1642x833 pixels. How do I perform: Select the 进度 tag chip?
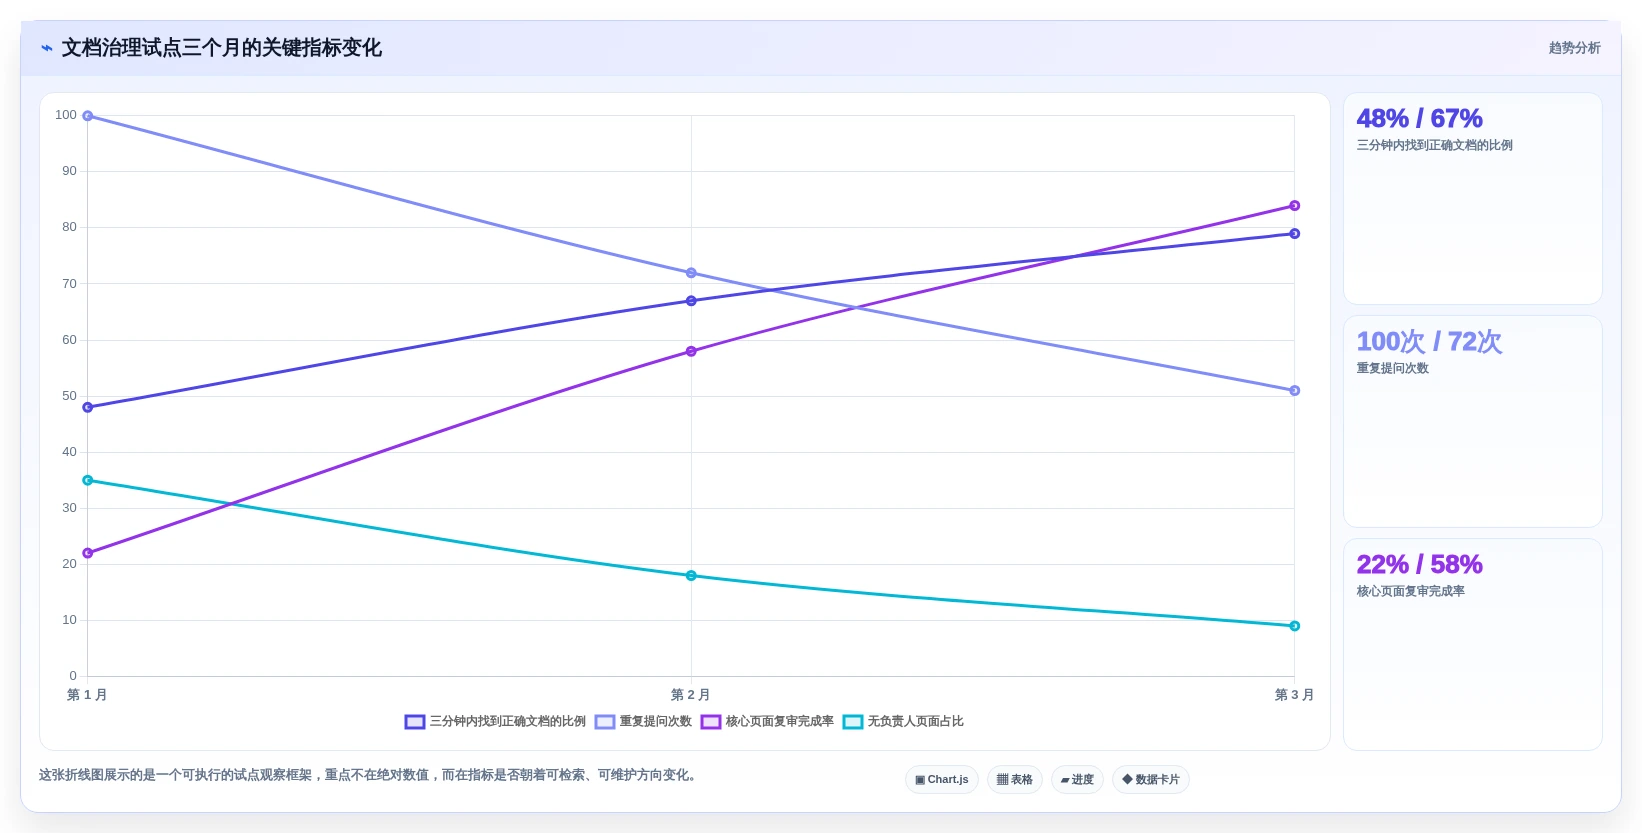(x=1077, y=780)
